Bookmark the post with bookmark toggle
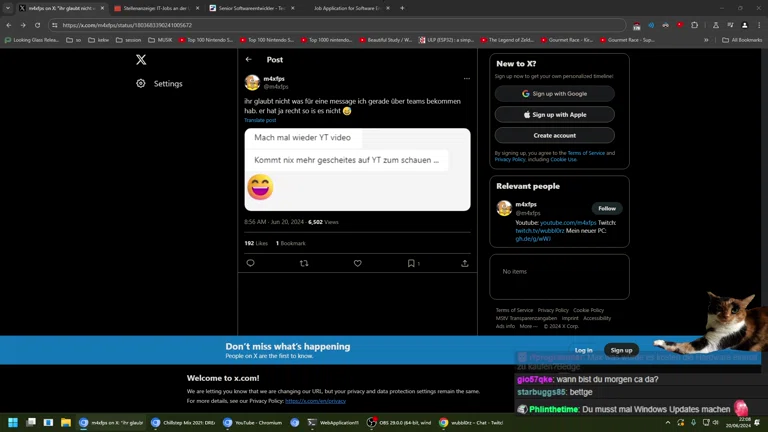This screenshot has height=432, width=768. (x=411, y=264)
